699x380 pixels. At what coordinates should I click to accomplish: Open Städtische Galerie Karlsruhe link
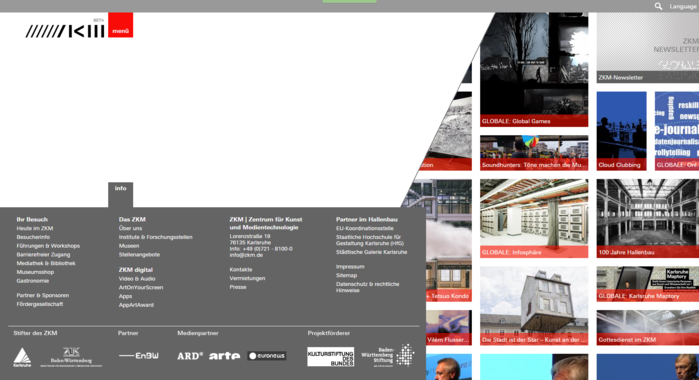(x=371, y=252)
